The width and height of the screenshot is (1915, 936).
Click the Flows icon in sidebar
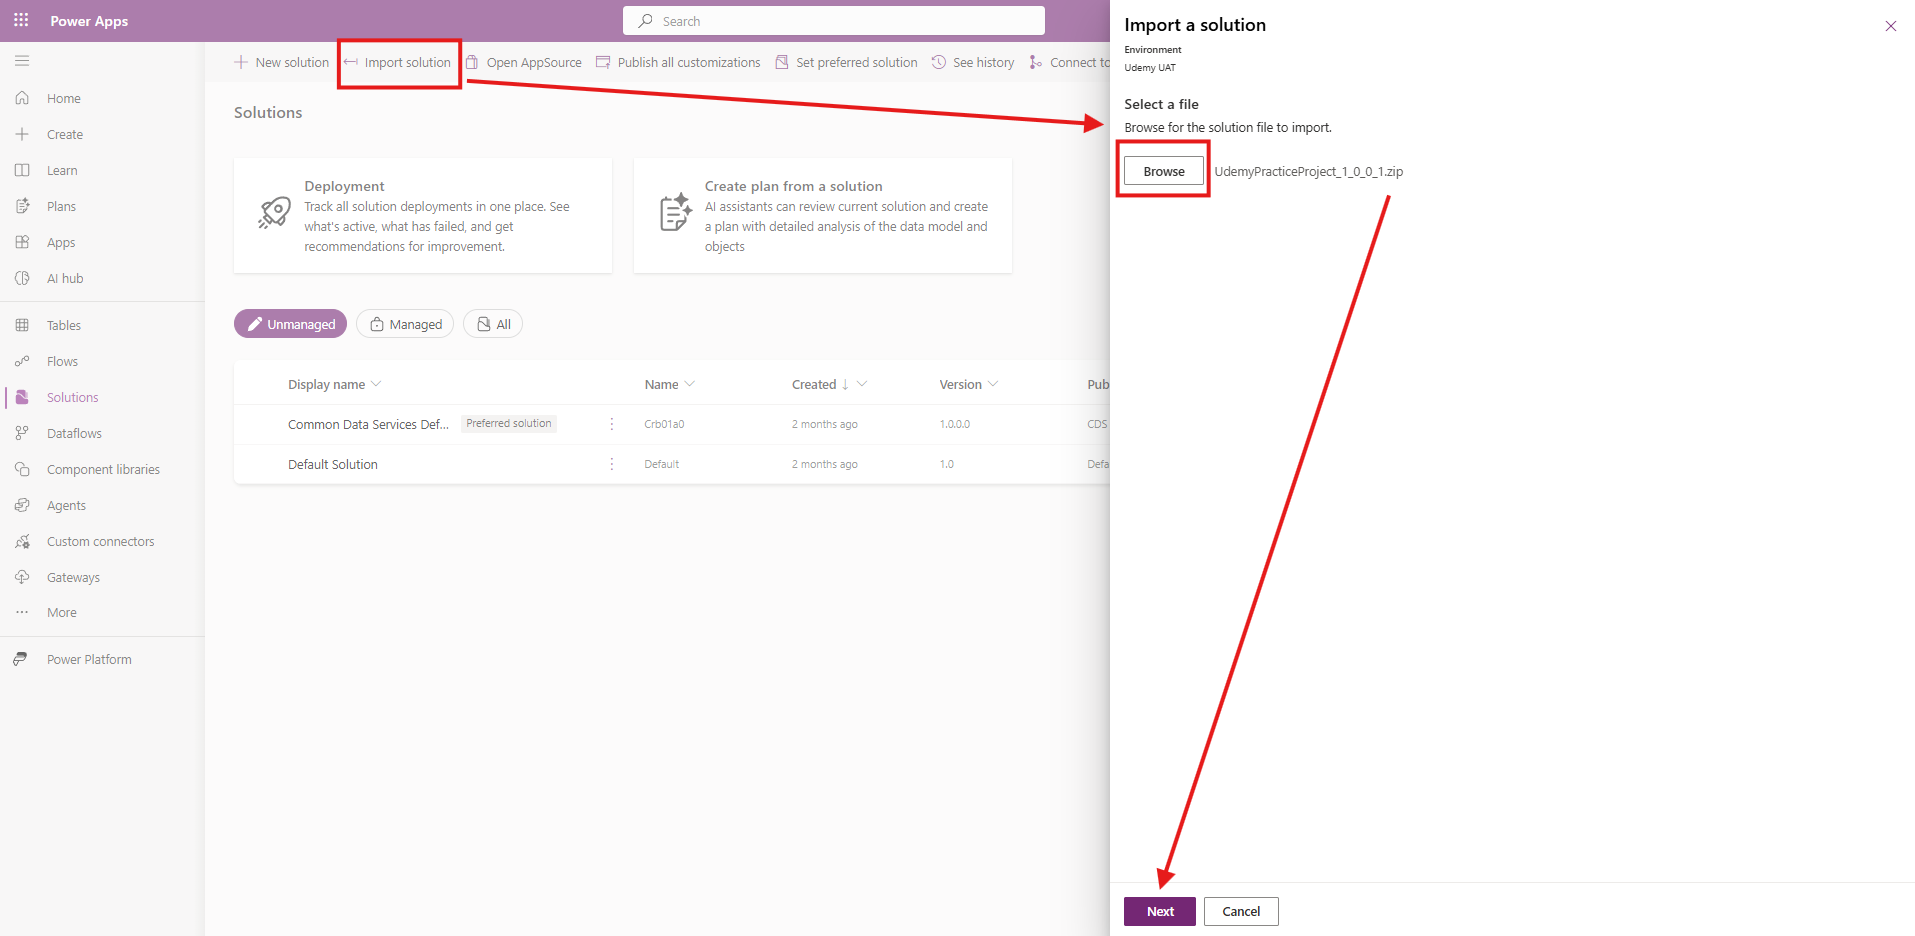[22, 361]
